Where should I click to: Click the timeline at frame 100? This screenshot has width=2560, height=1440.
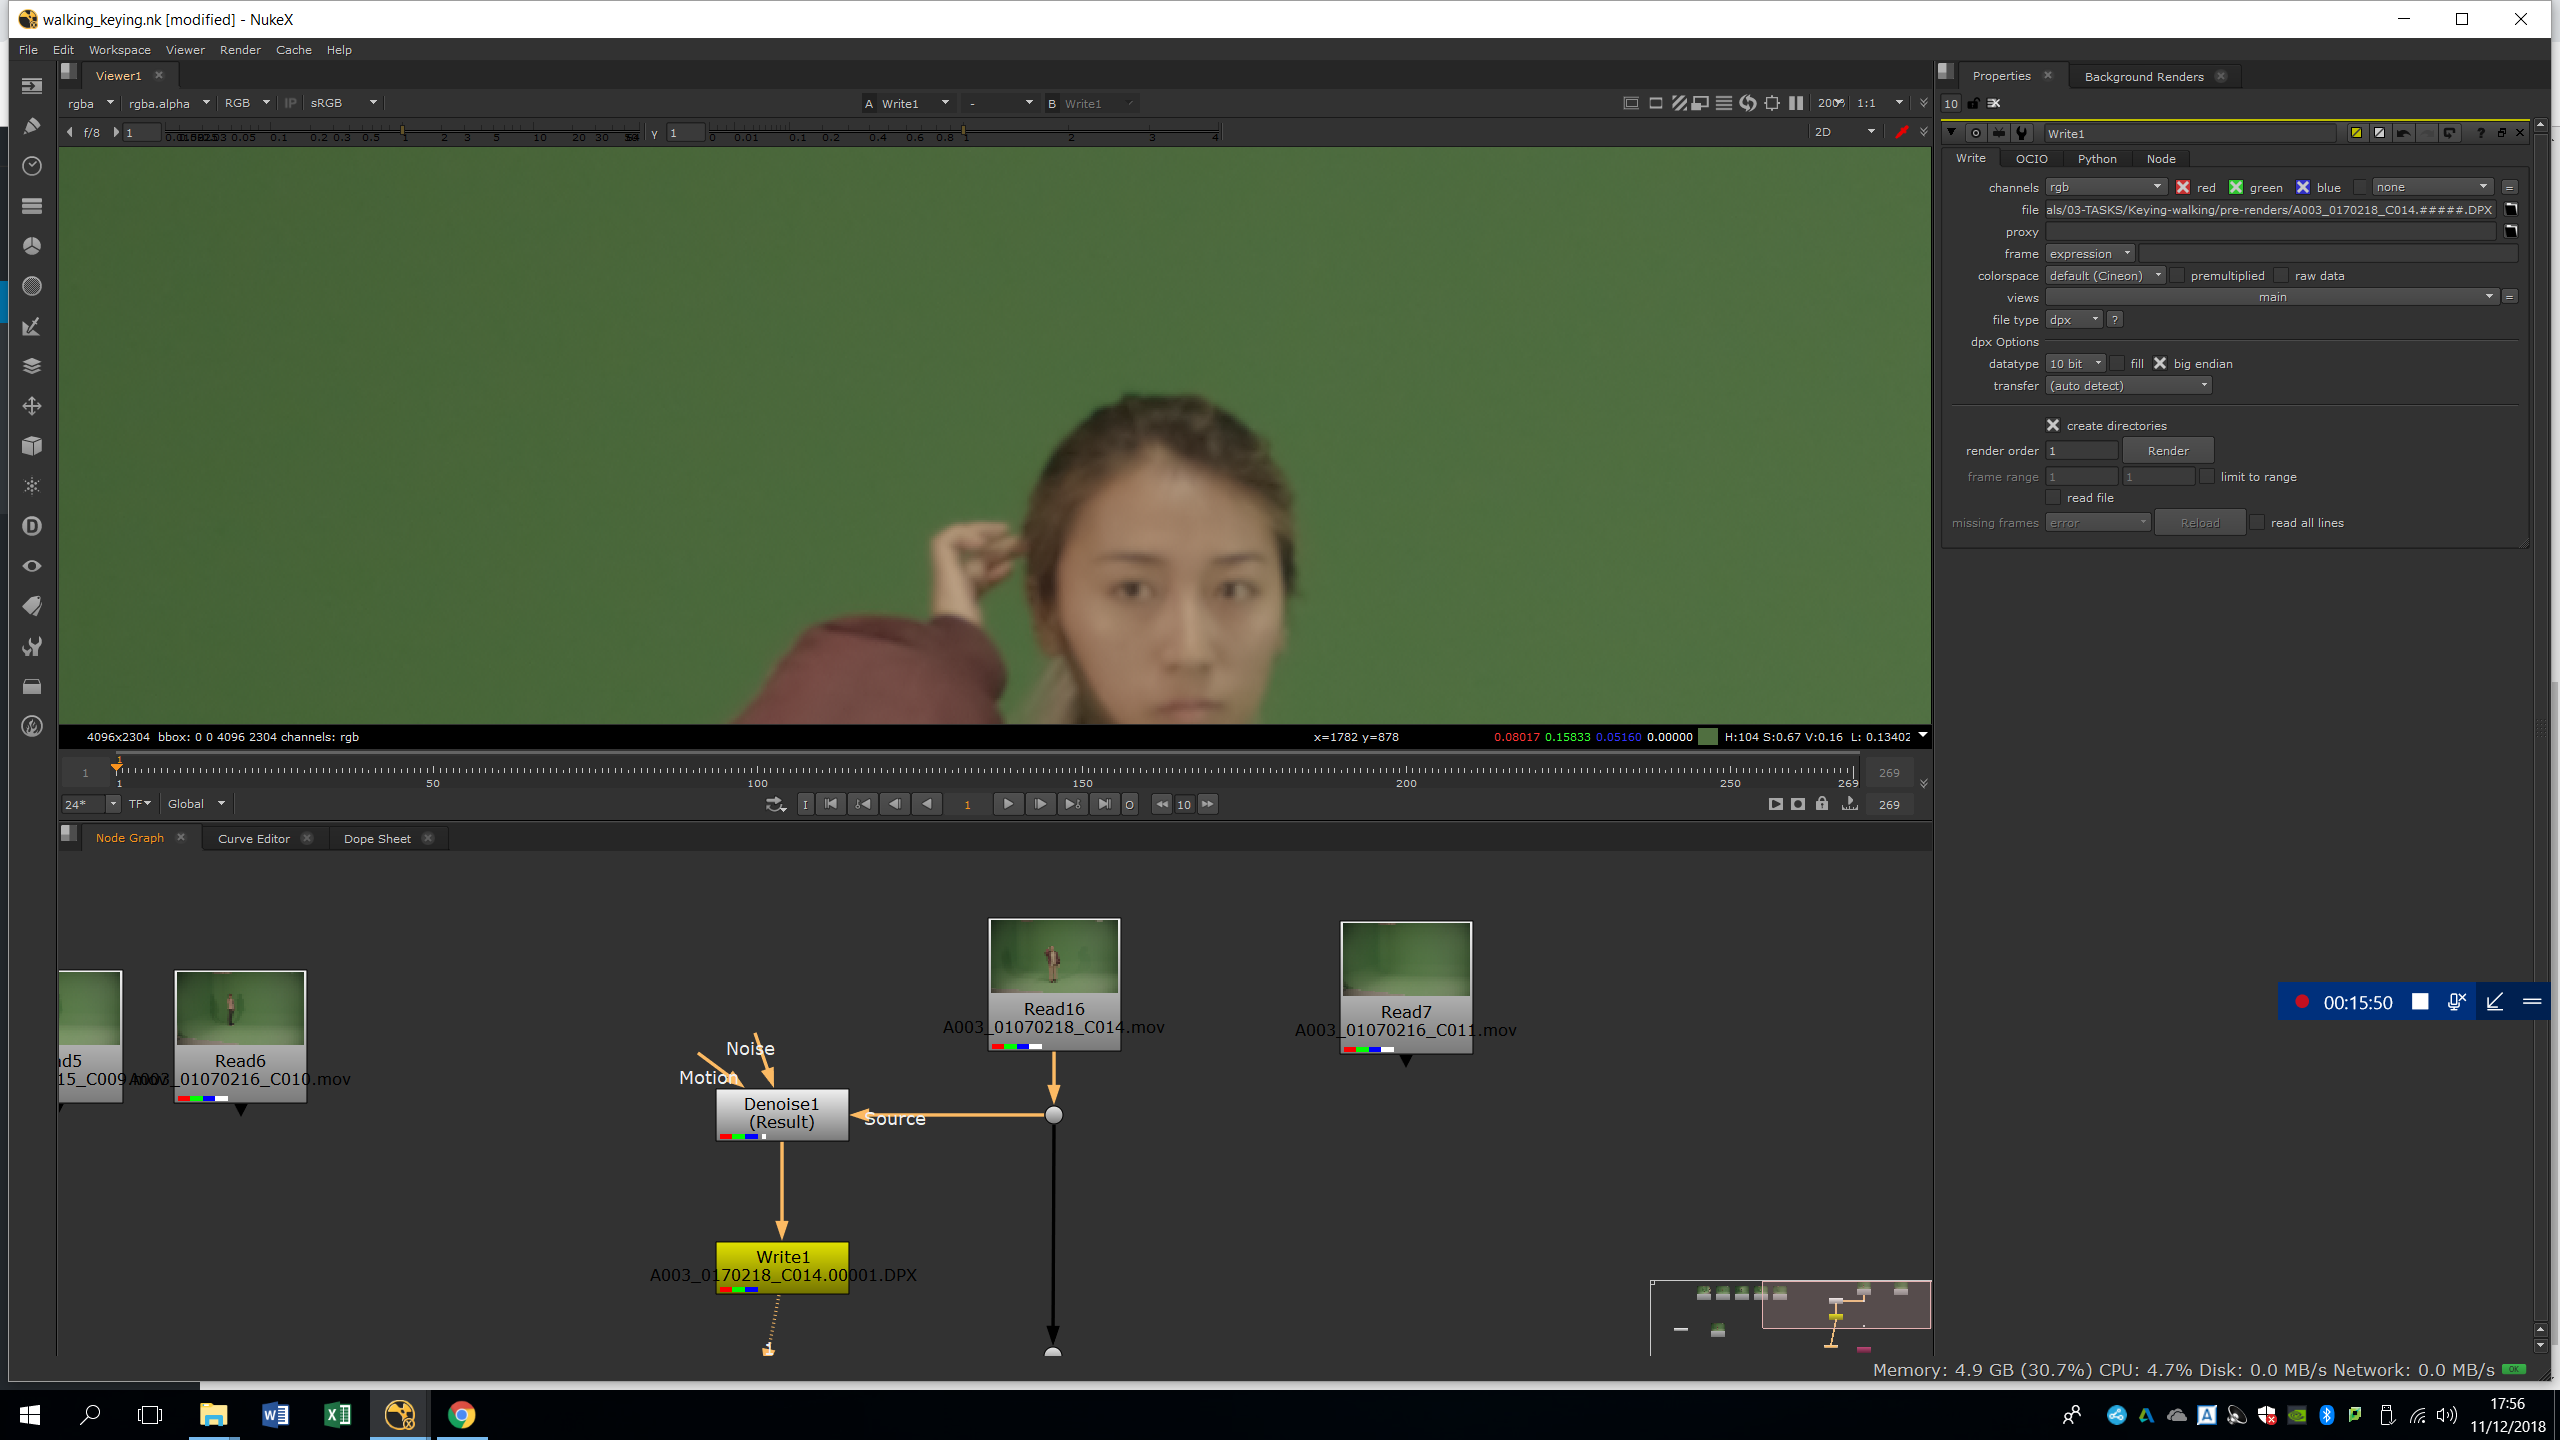pos(758,771)
